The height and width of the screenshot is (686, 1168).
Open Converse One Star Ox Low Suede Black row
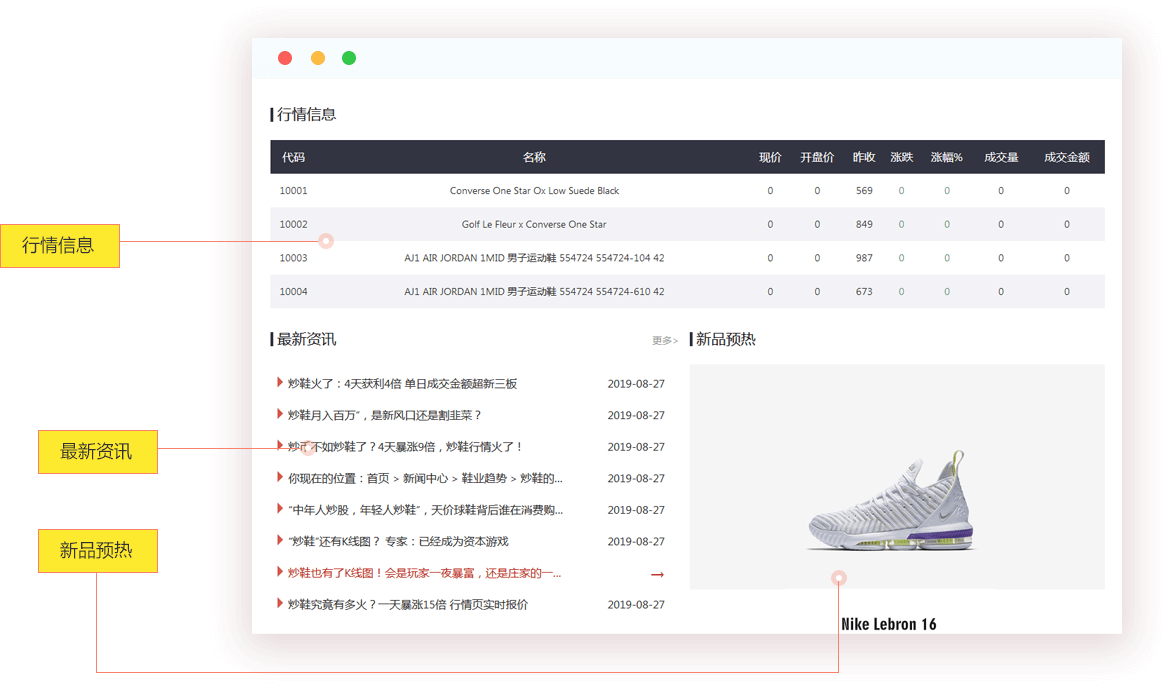pos(534,191)
